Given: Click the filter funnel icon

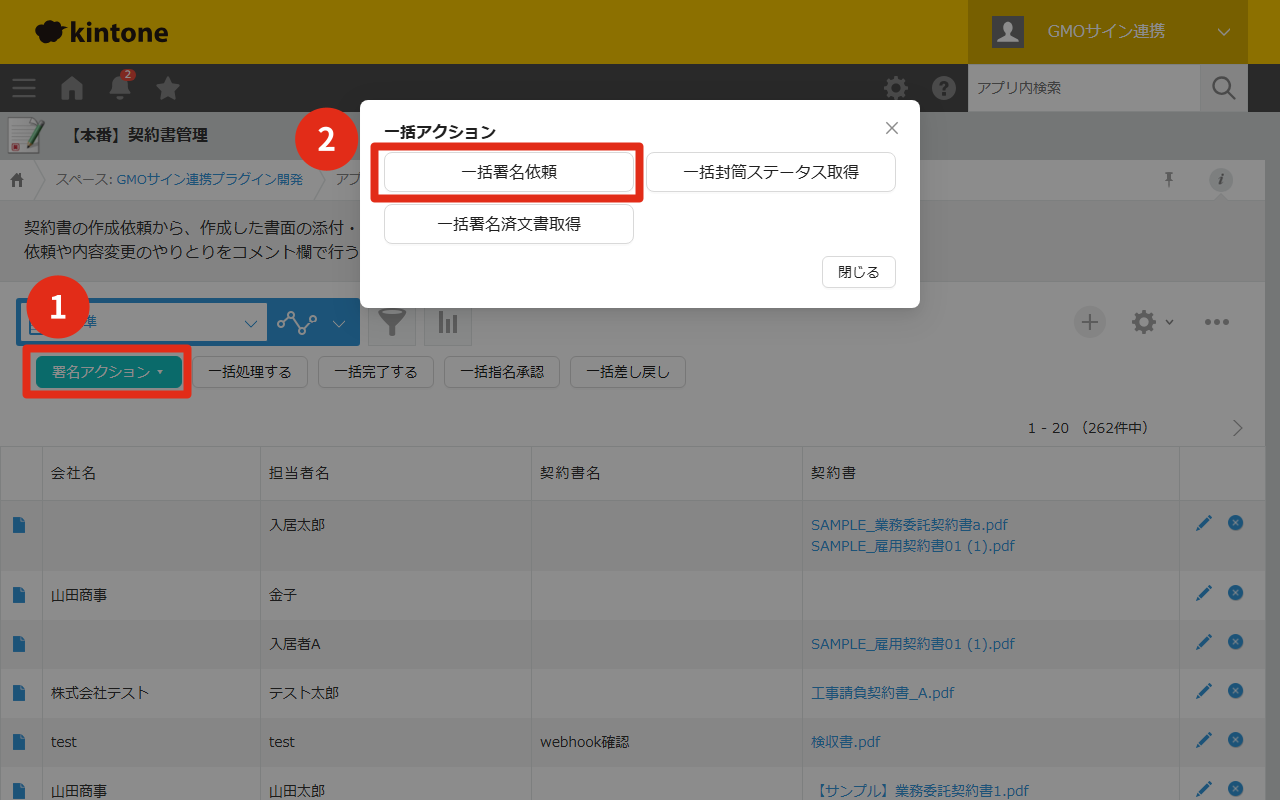Looking at the screenshot, I should [x=394, y=322].
